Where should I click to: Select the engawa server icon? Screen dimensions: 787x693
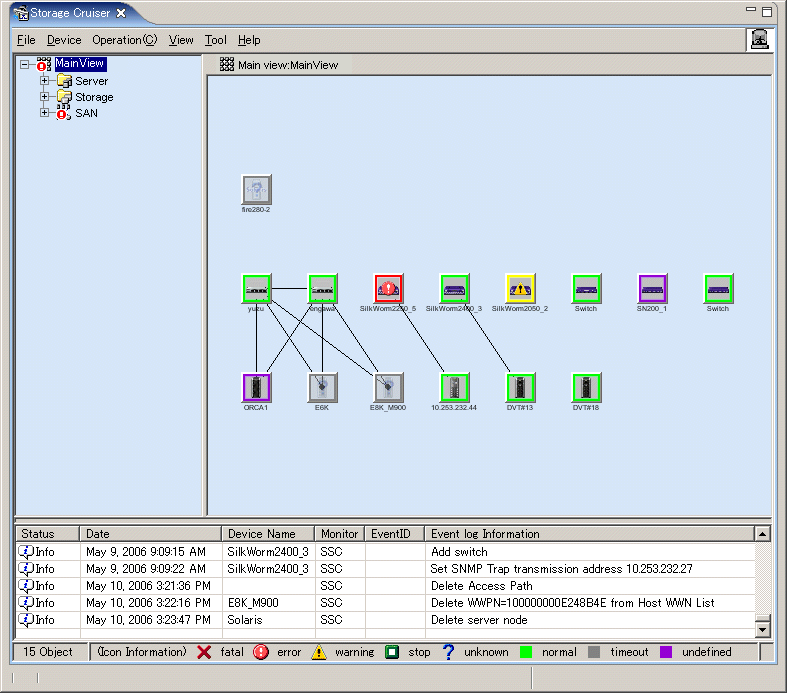[x=322, y=289]
